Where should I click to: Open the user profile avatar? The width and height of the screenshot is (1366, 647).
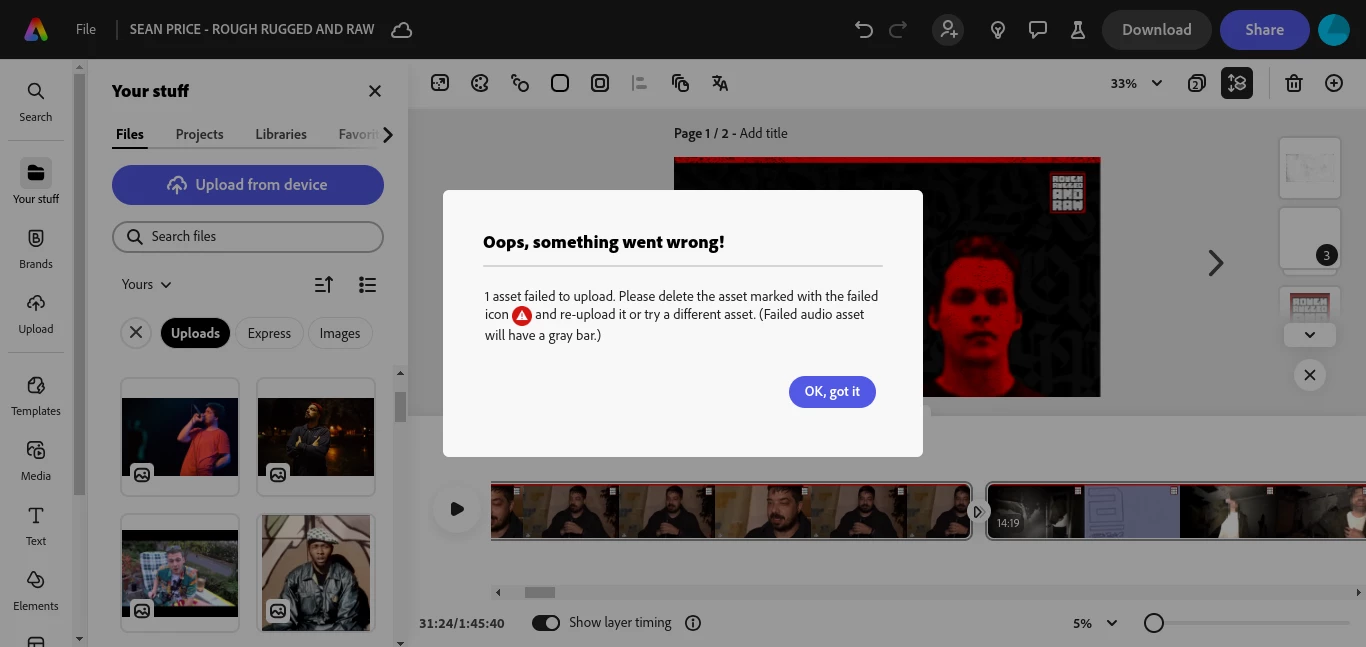[x=1334, y=30]
